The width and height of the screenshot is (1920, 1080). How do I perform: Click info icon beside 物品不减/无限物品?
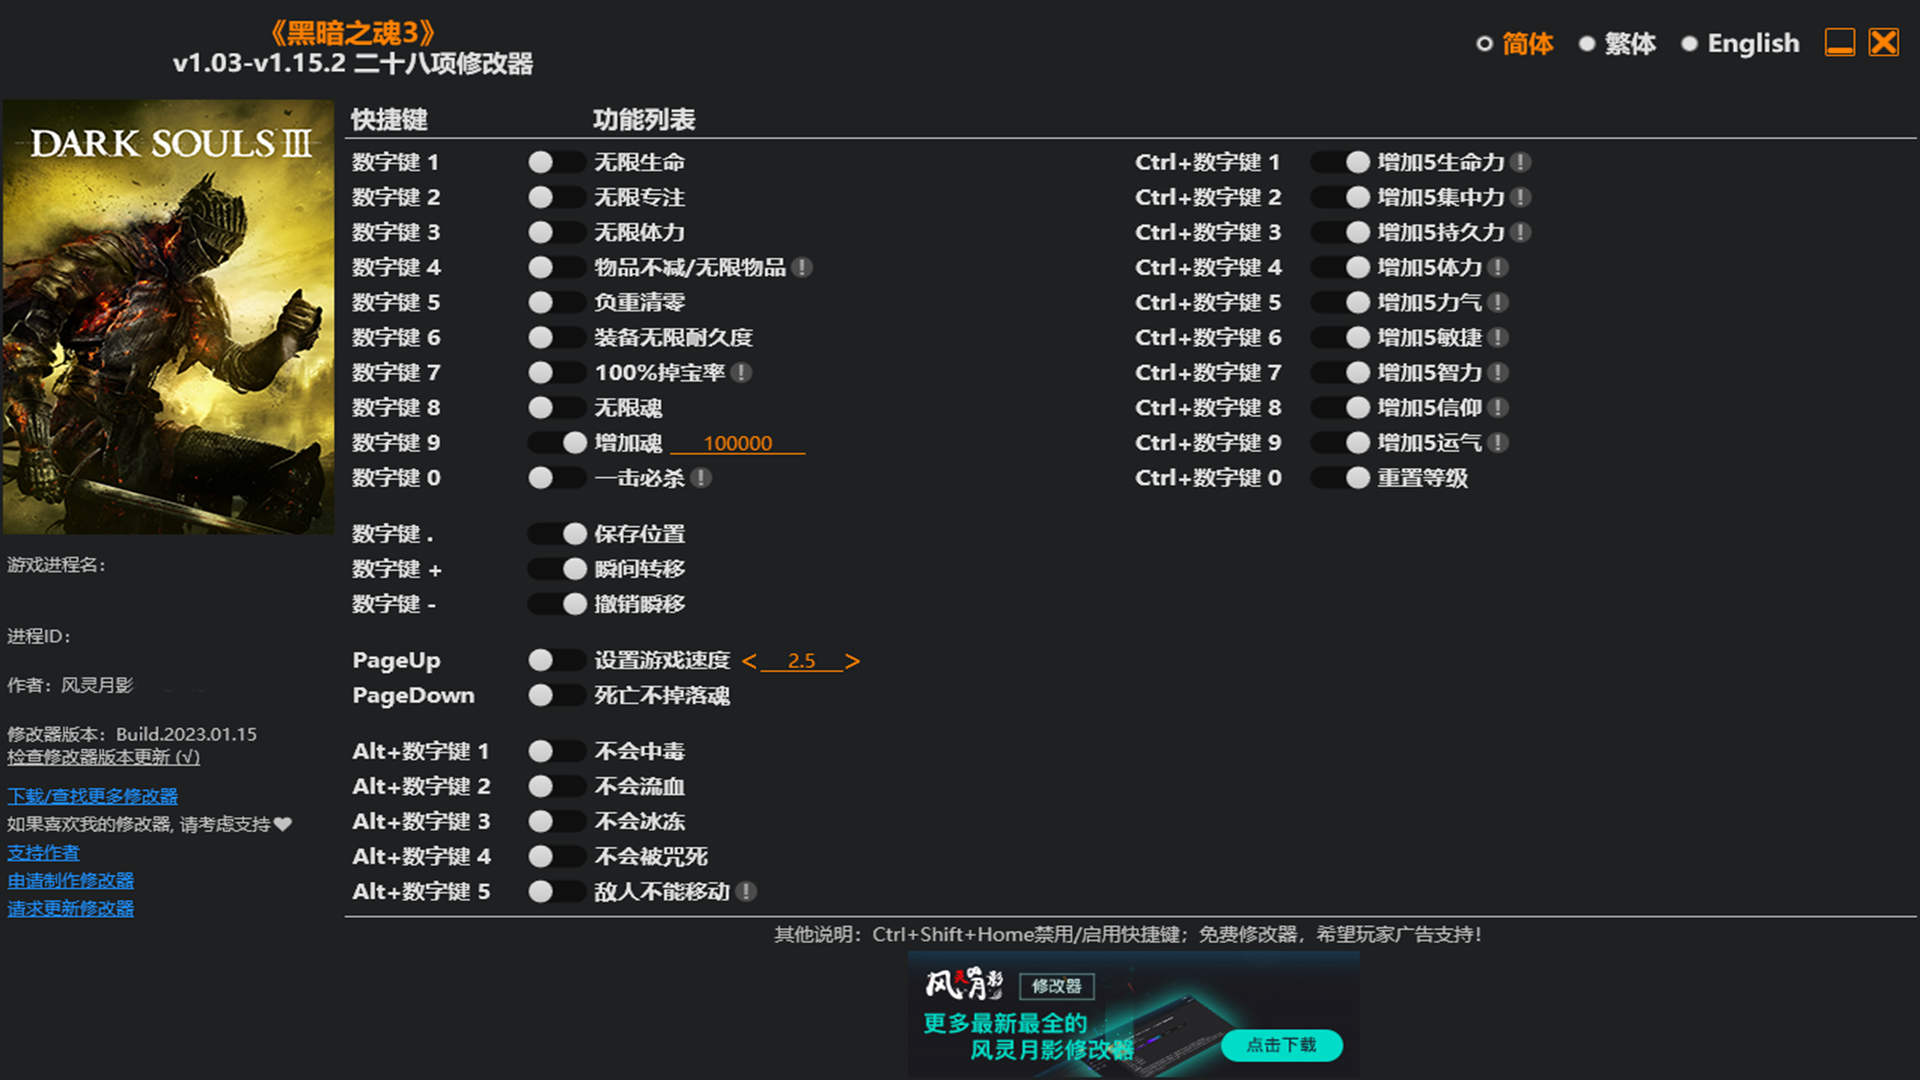pyautogui.click(x=802, y=267)
